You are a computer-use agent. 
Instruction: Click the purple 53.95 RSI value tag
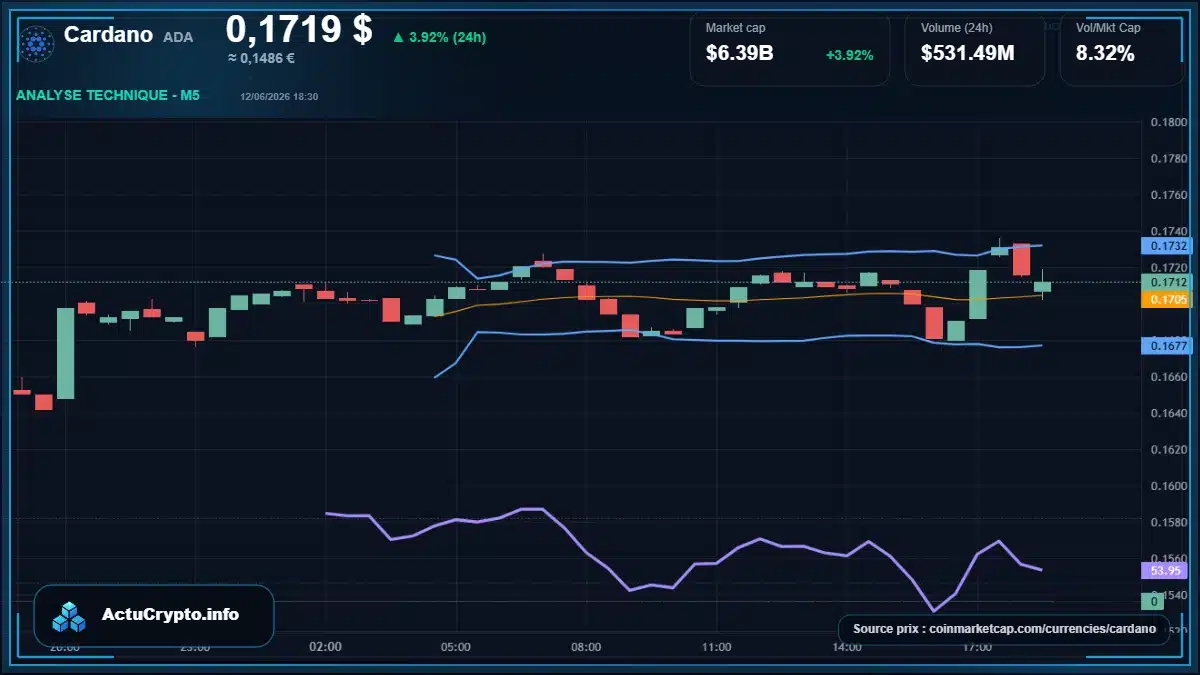(x=1166, y=571)
